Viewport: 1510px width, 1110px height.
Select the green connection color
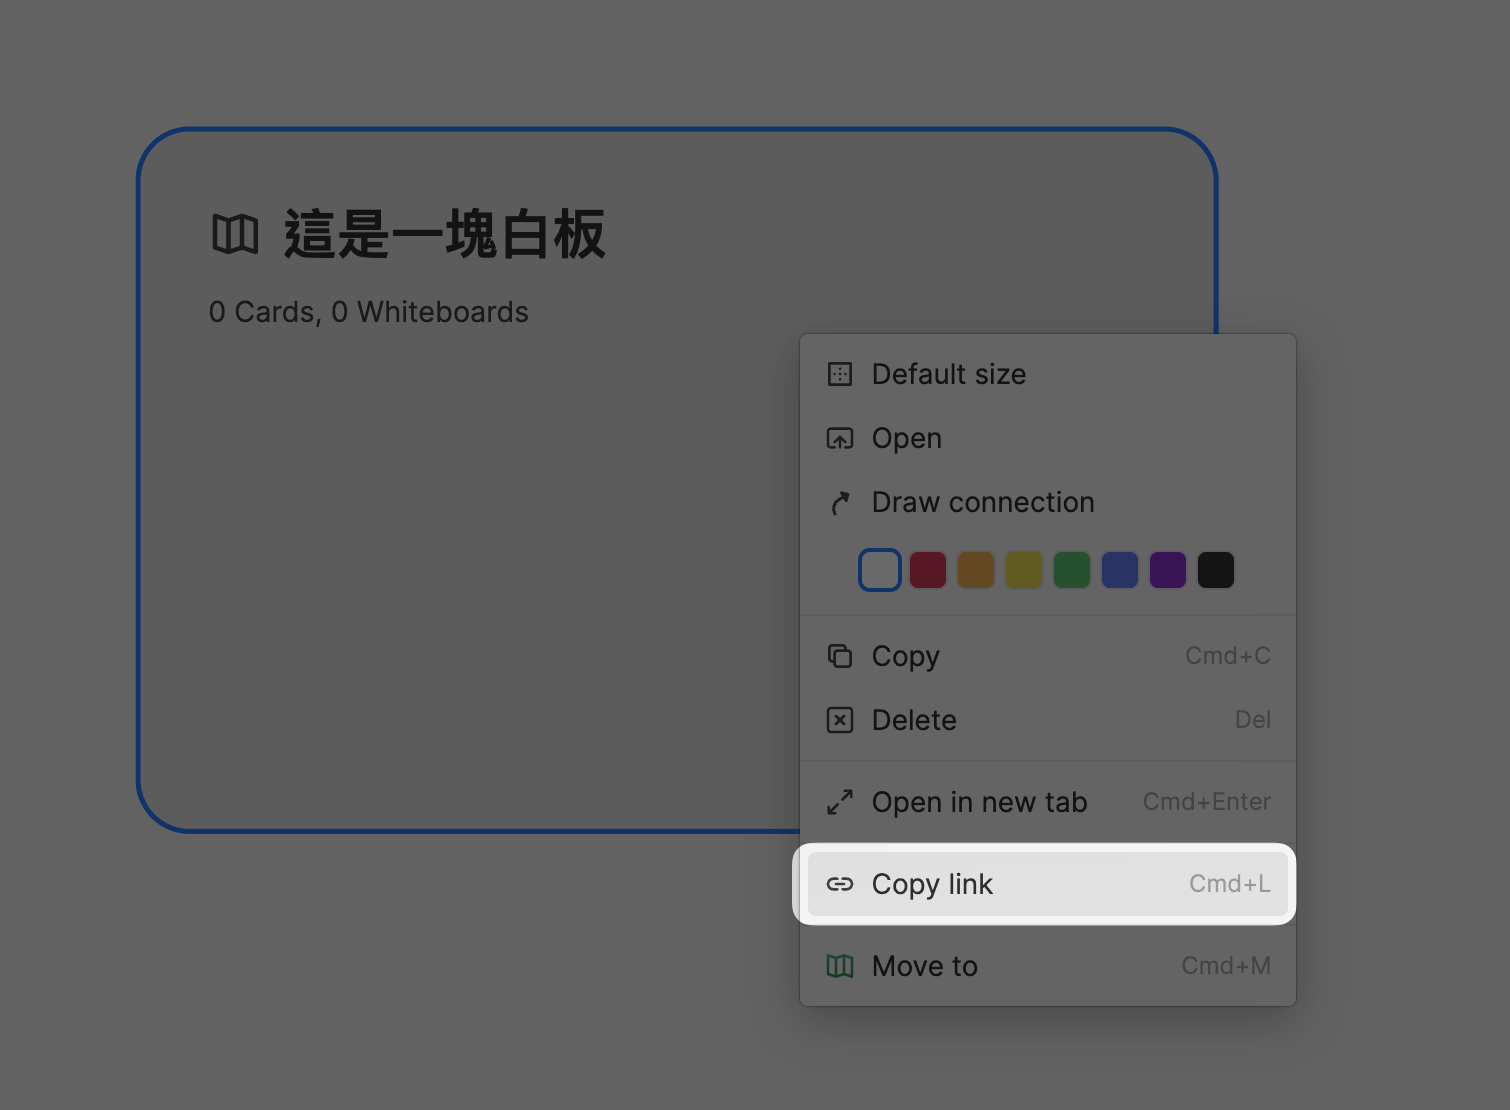[1071, 569]
